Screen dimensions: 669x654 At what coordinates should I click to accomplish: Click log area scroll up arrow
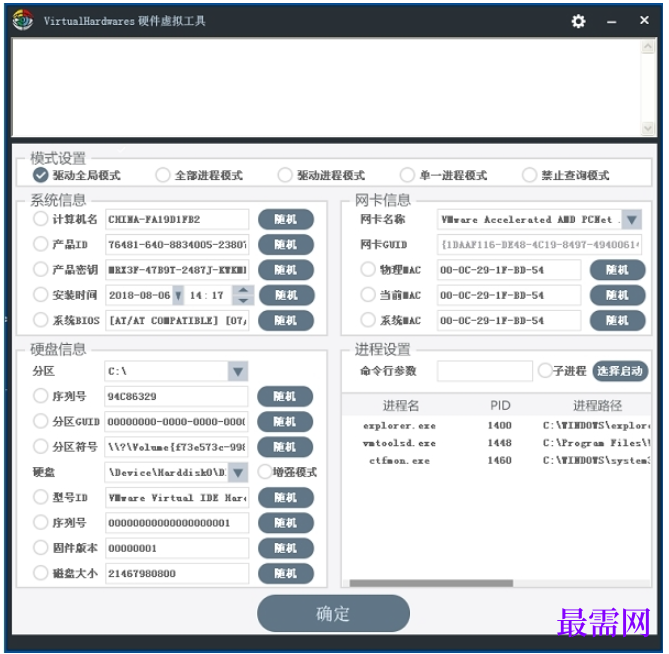648,47
